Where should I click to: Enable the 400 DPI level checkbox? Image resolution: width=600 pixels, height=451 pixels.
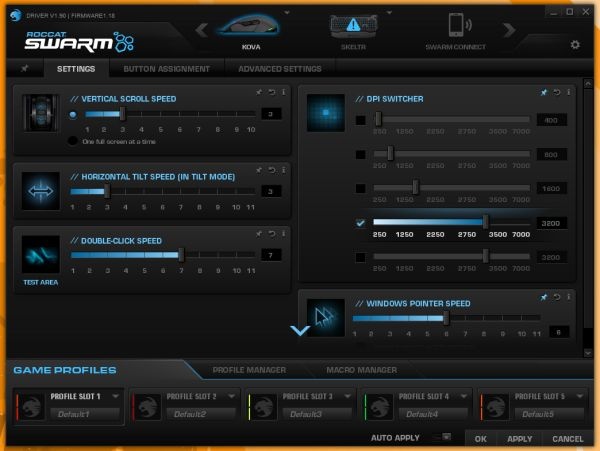360,120
